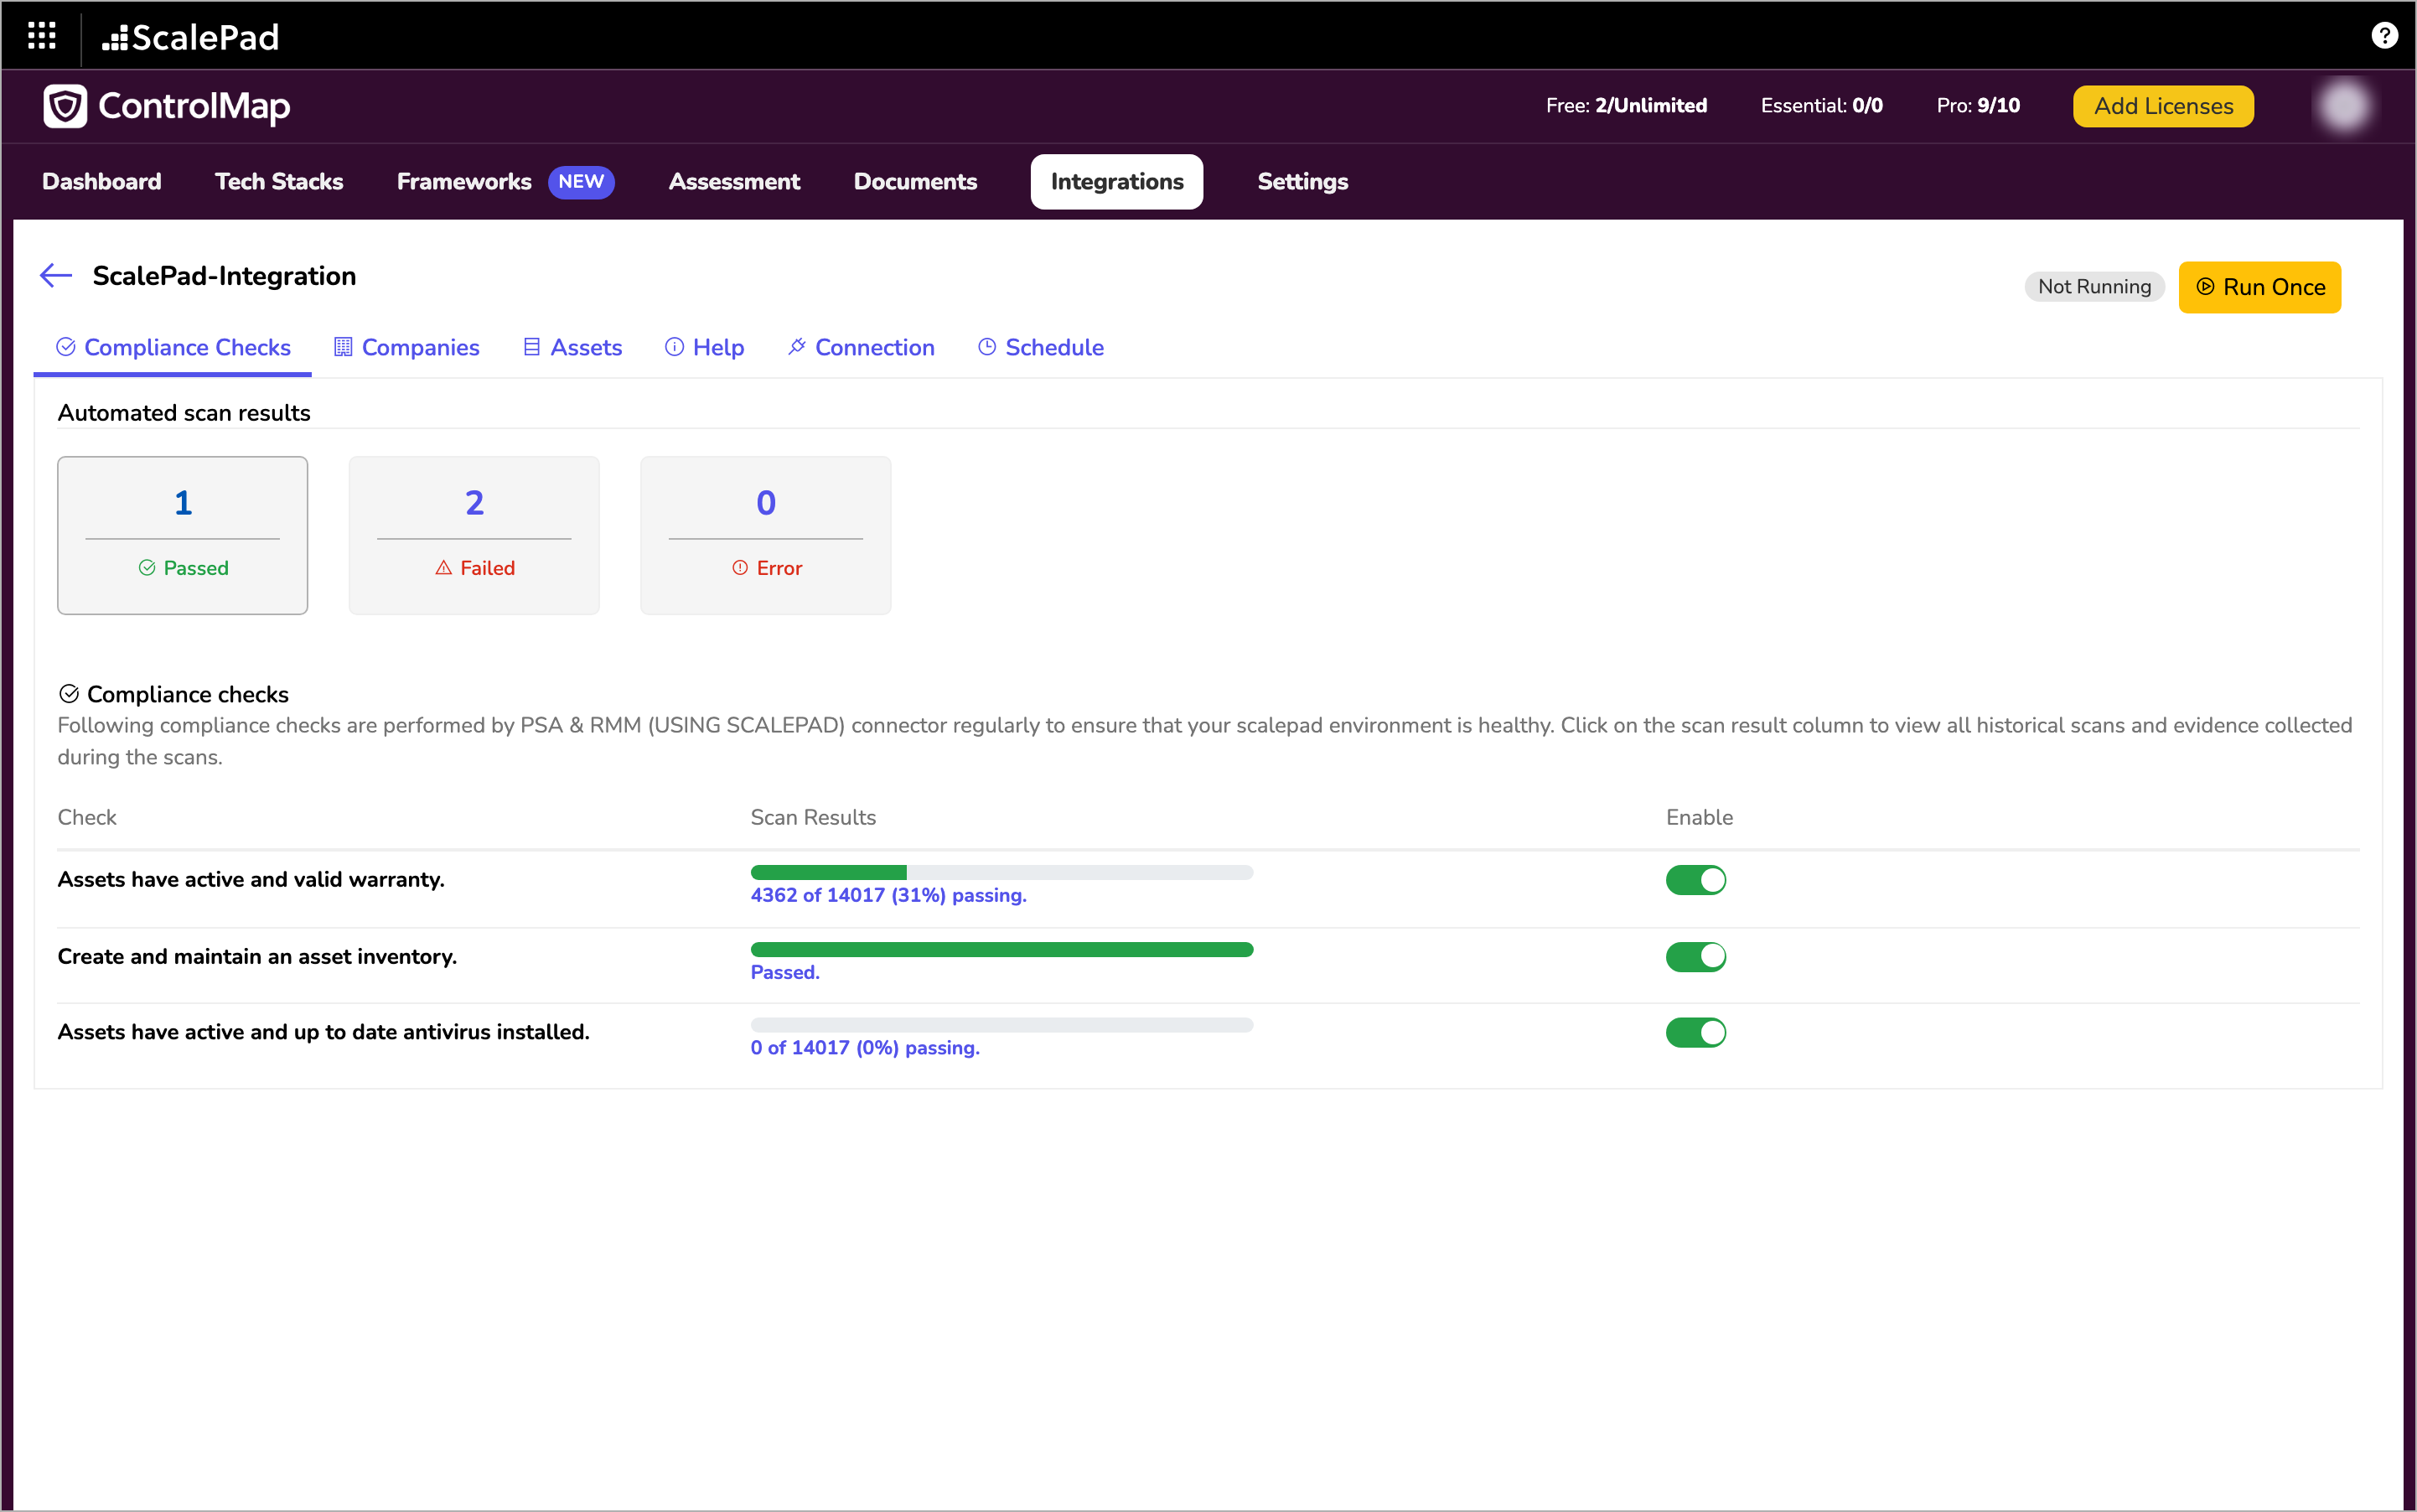The height and width of the screenshot is (1512, 2417).
Task: Open Frameworks navigation item
Action: pyautogui.click(x=464, y=181)
